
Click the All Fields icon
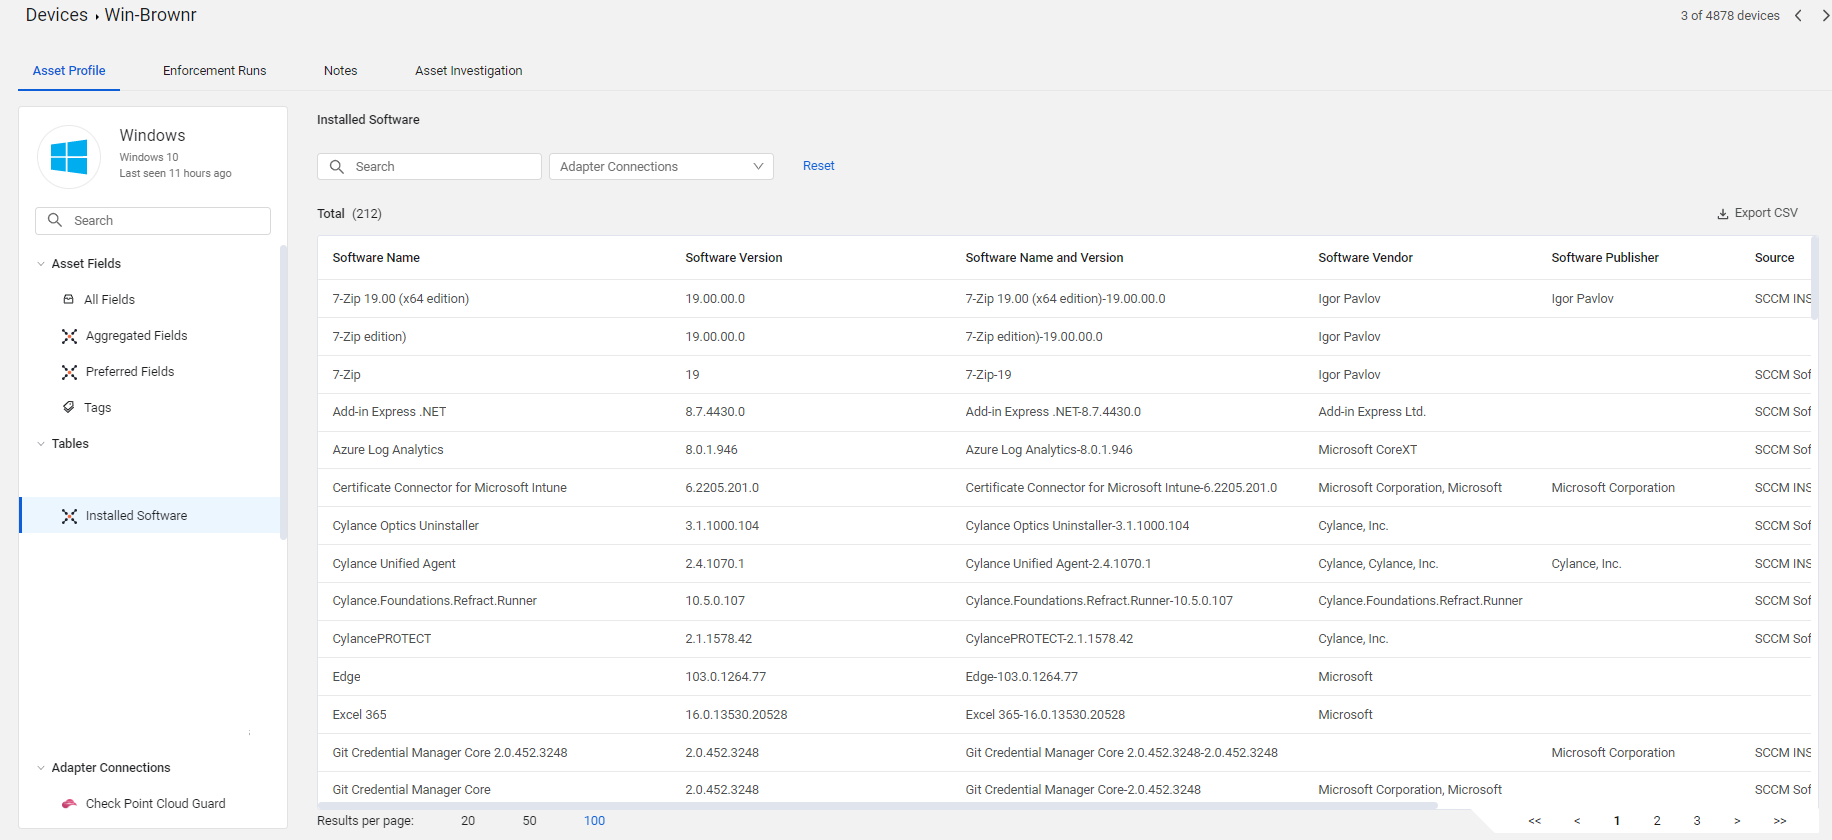(69, 299)
